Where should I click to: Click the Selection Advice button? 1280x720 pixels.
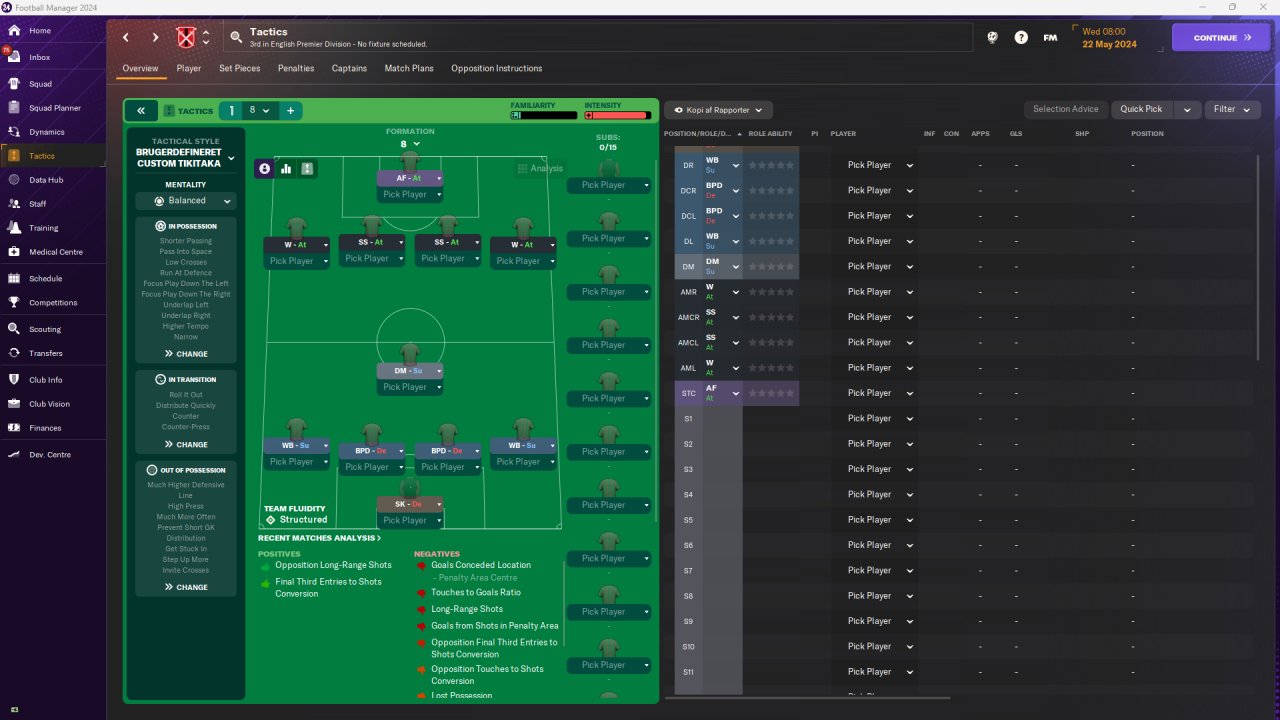(x=1066, y=109)
